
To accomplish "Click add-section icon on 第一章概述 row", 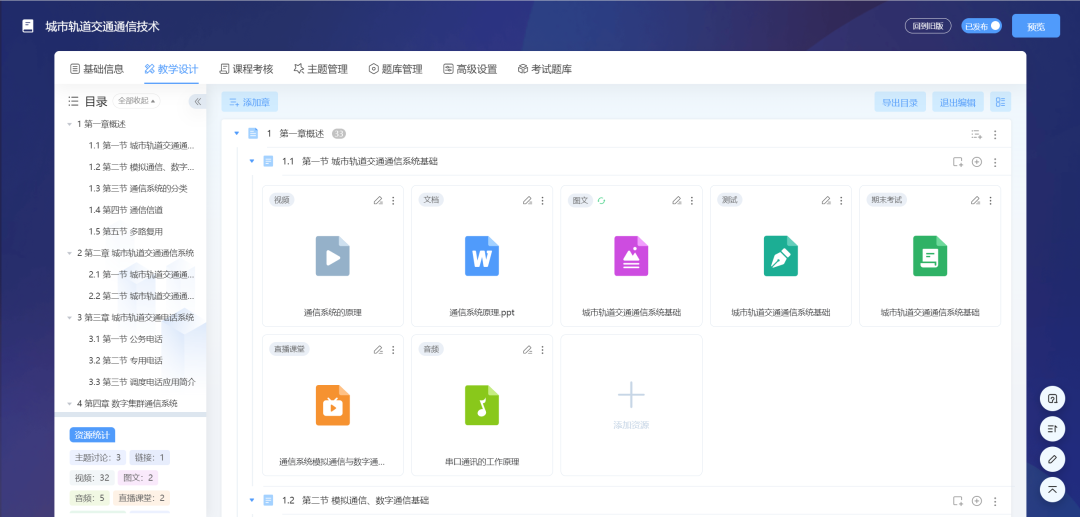I will (976, 134).
